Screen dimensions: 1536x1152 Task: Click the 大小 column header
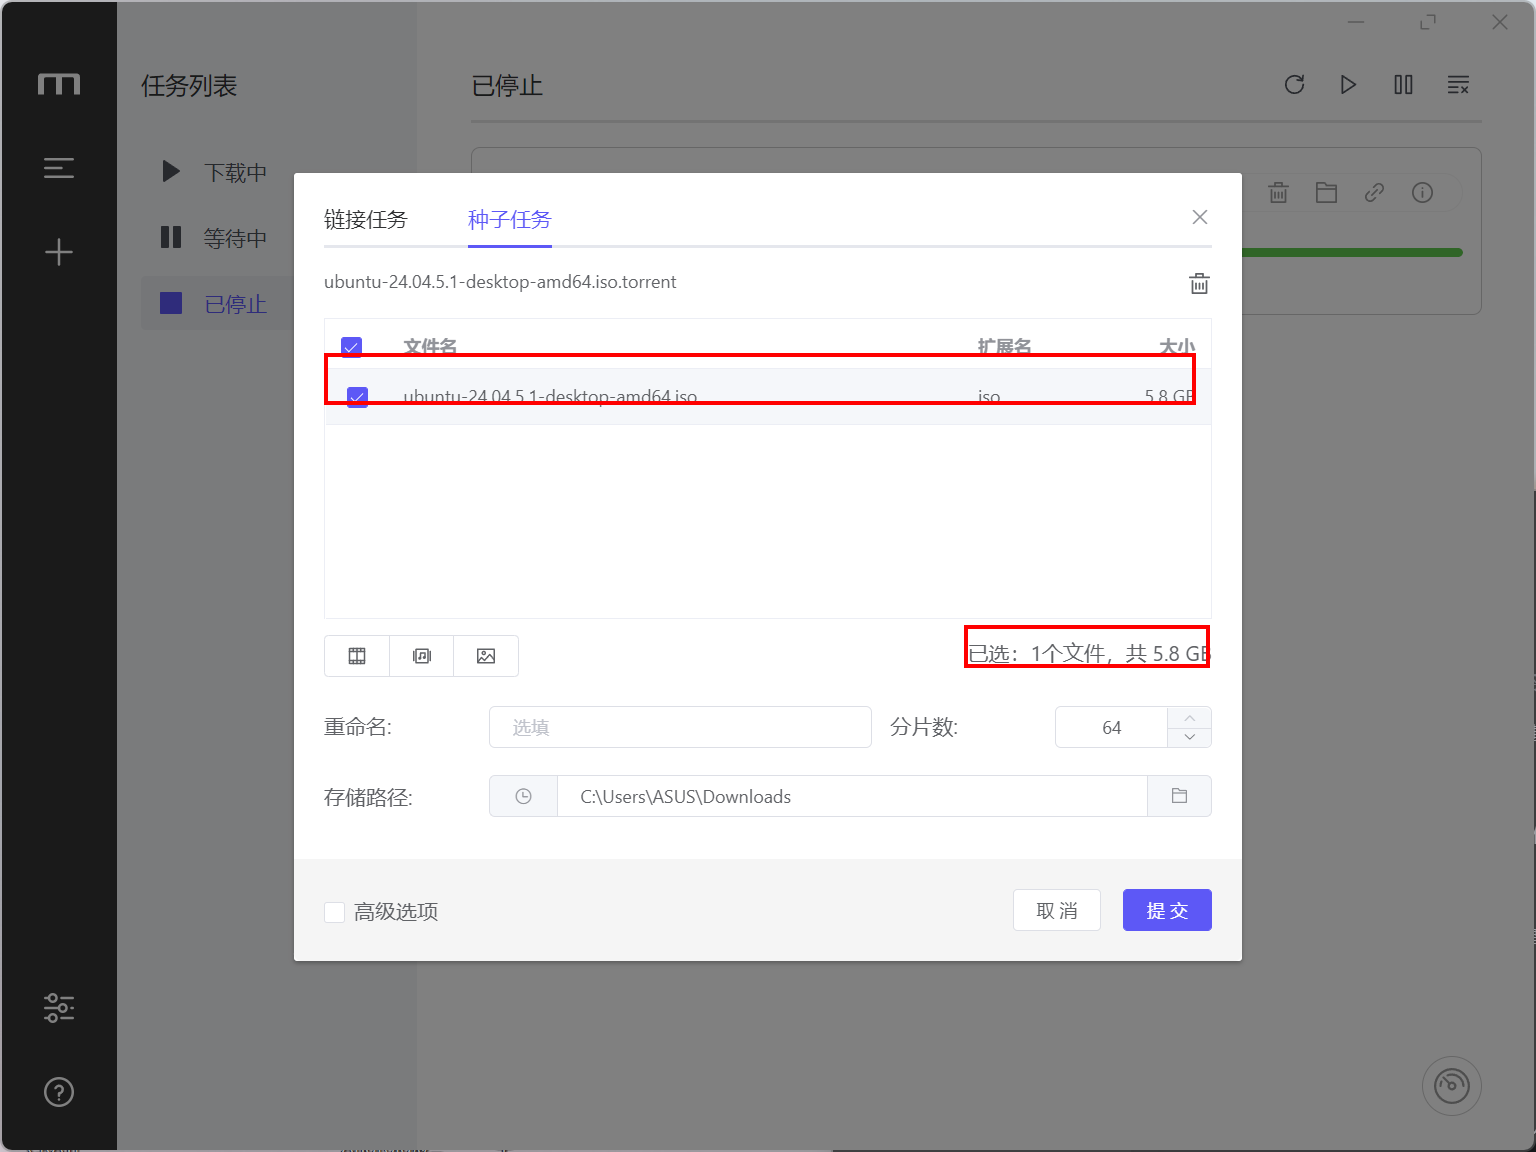click(1177, 347)
